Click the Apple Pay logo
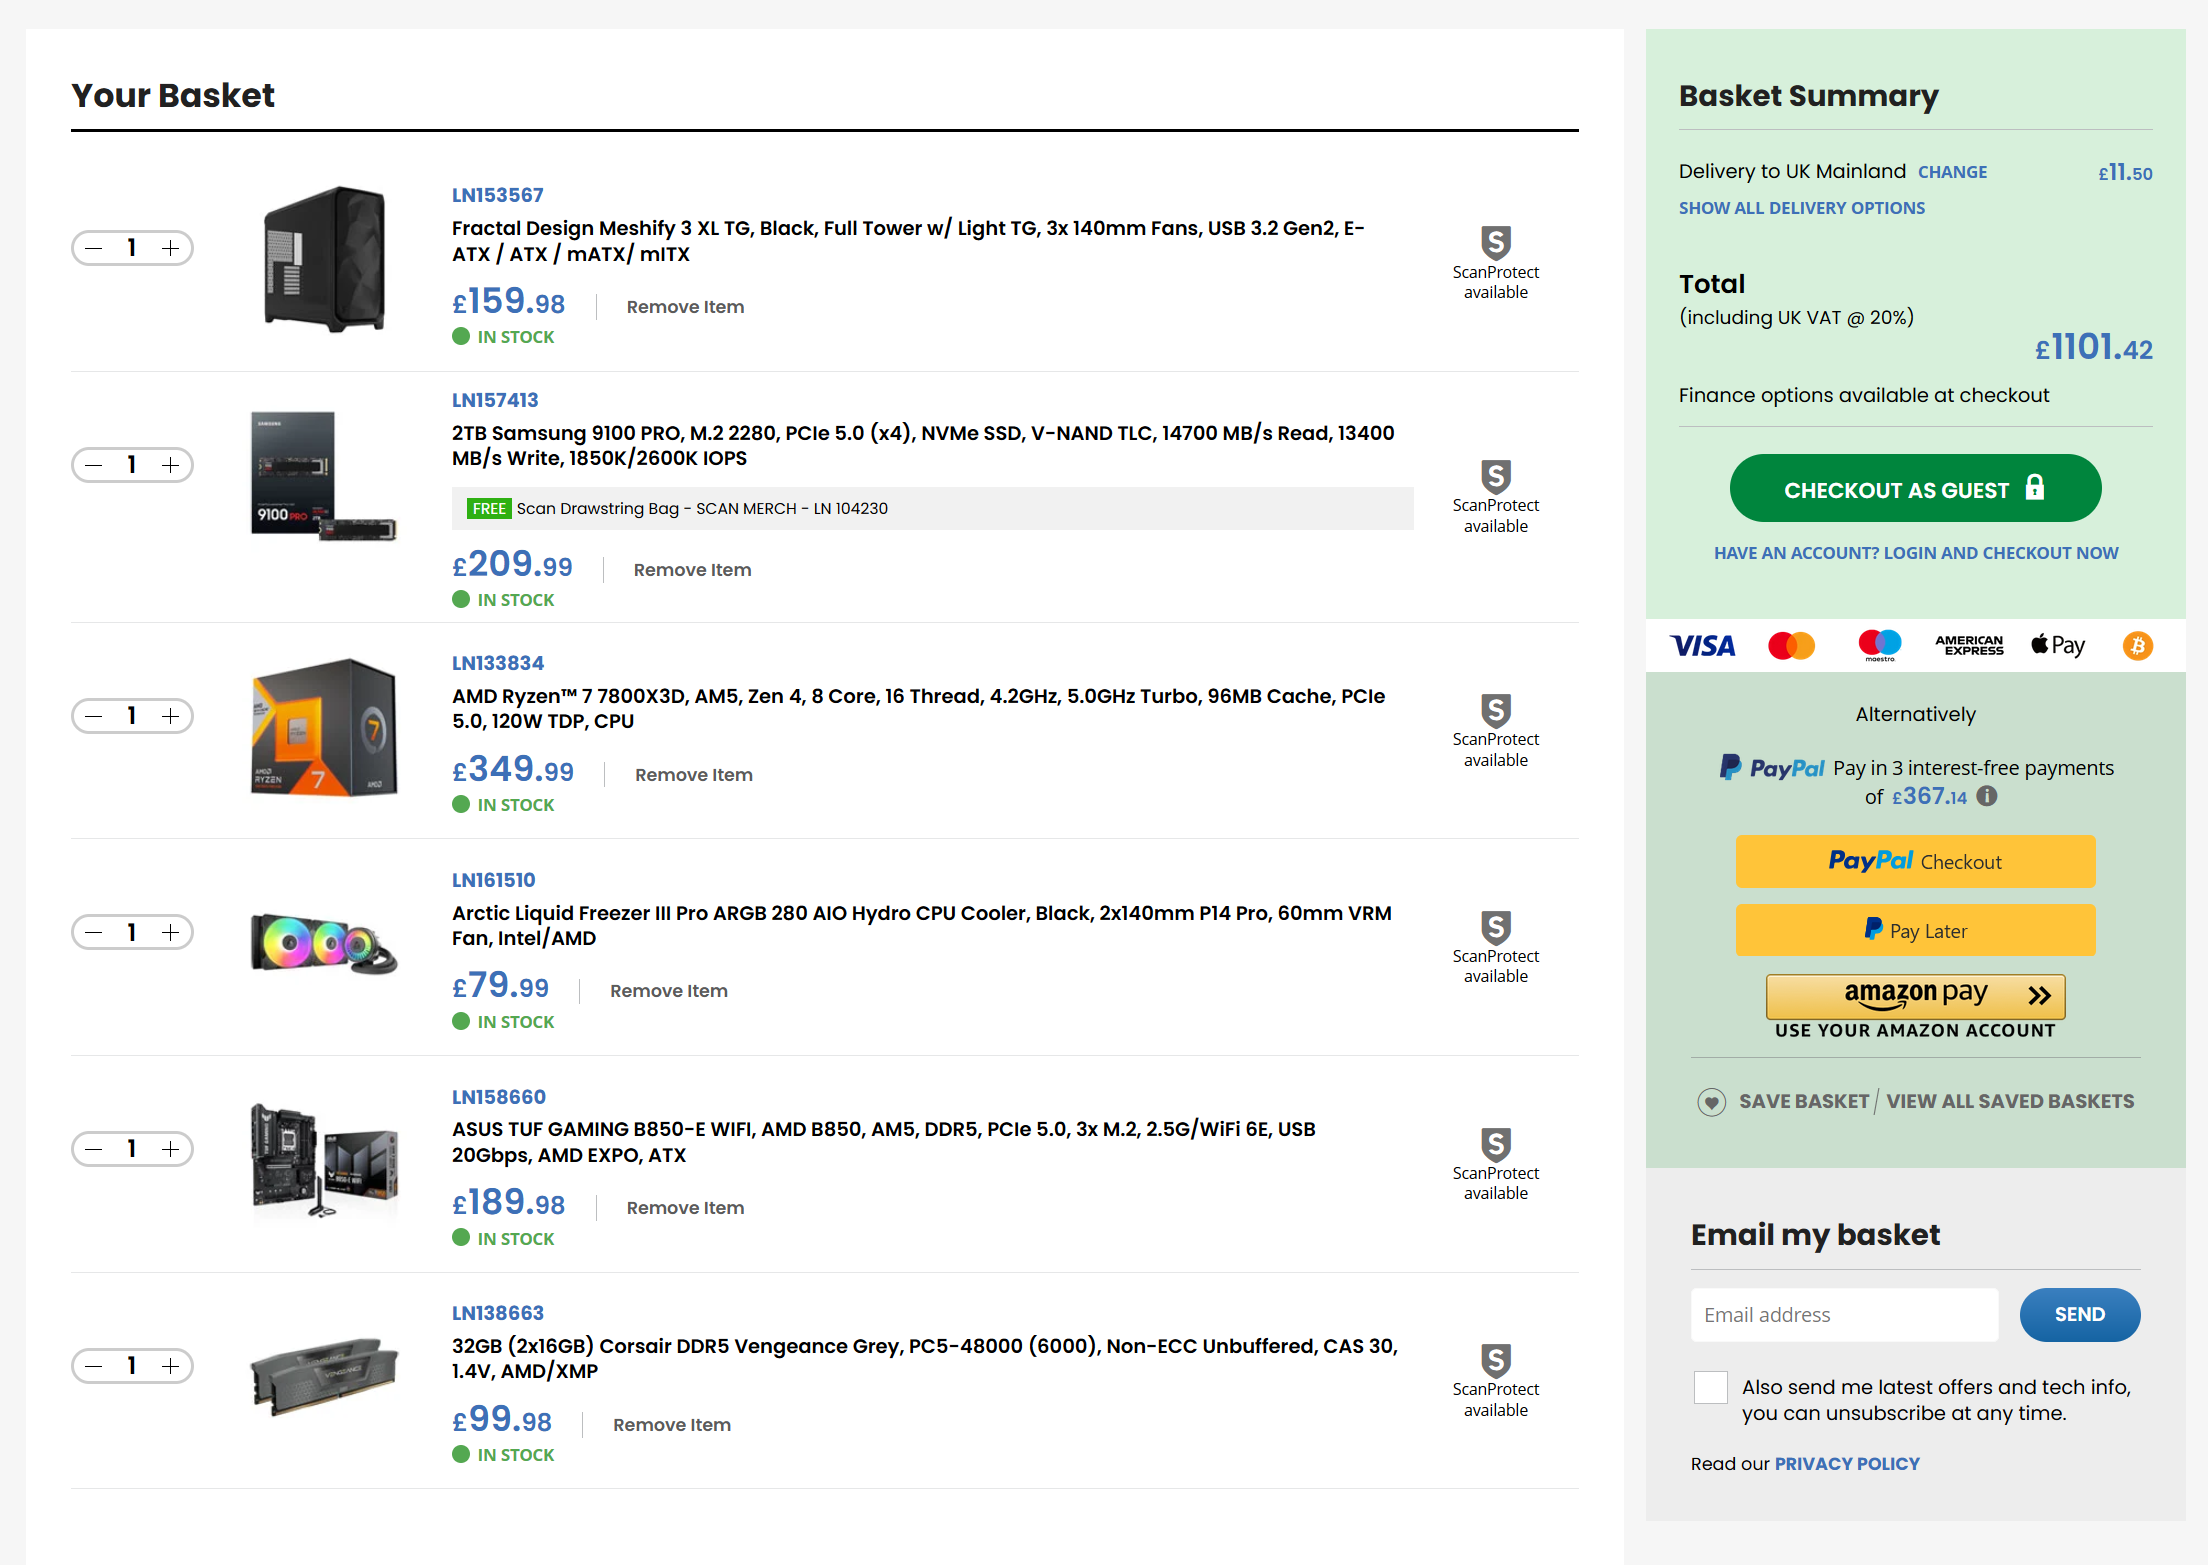 pyautogui.click(x=2058, y=646)
